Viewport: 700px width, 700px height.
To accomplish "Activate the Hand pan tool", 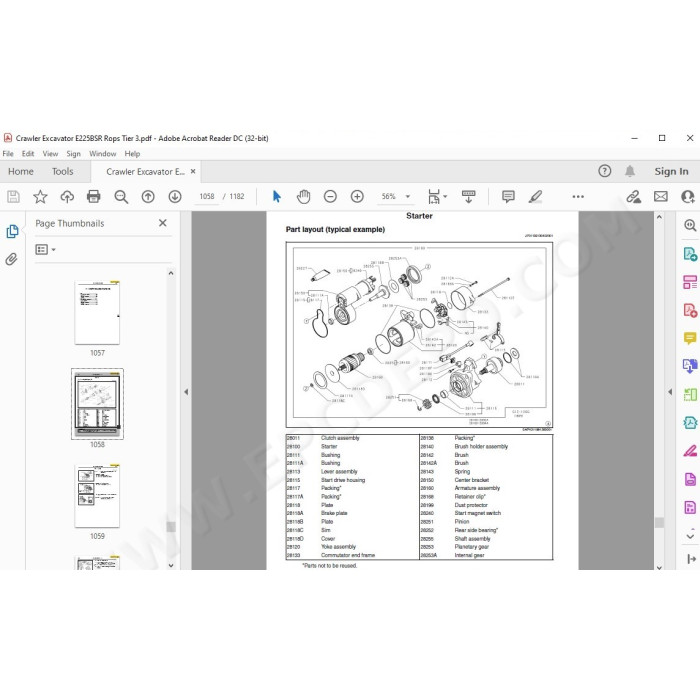I will tap(304, 196).
